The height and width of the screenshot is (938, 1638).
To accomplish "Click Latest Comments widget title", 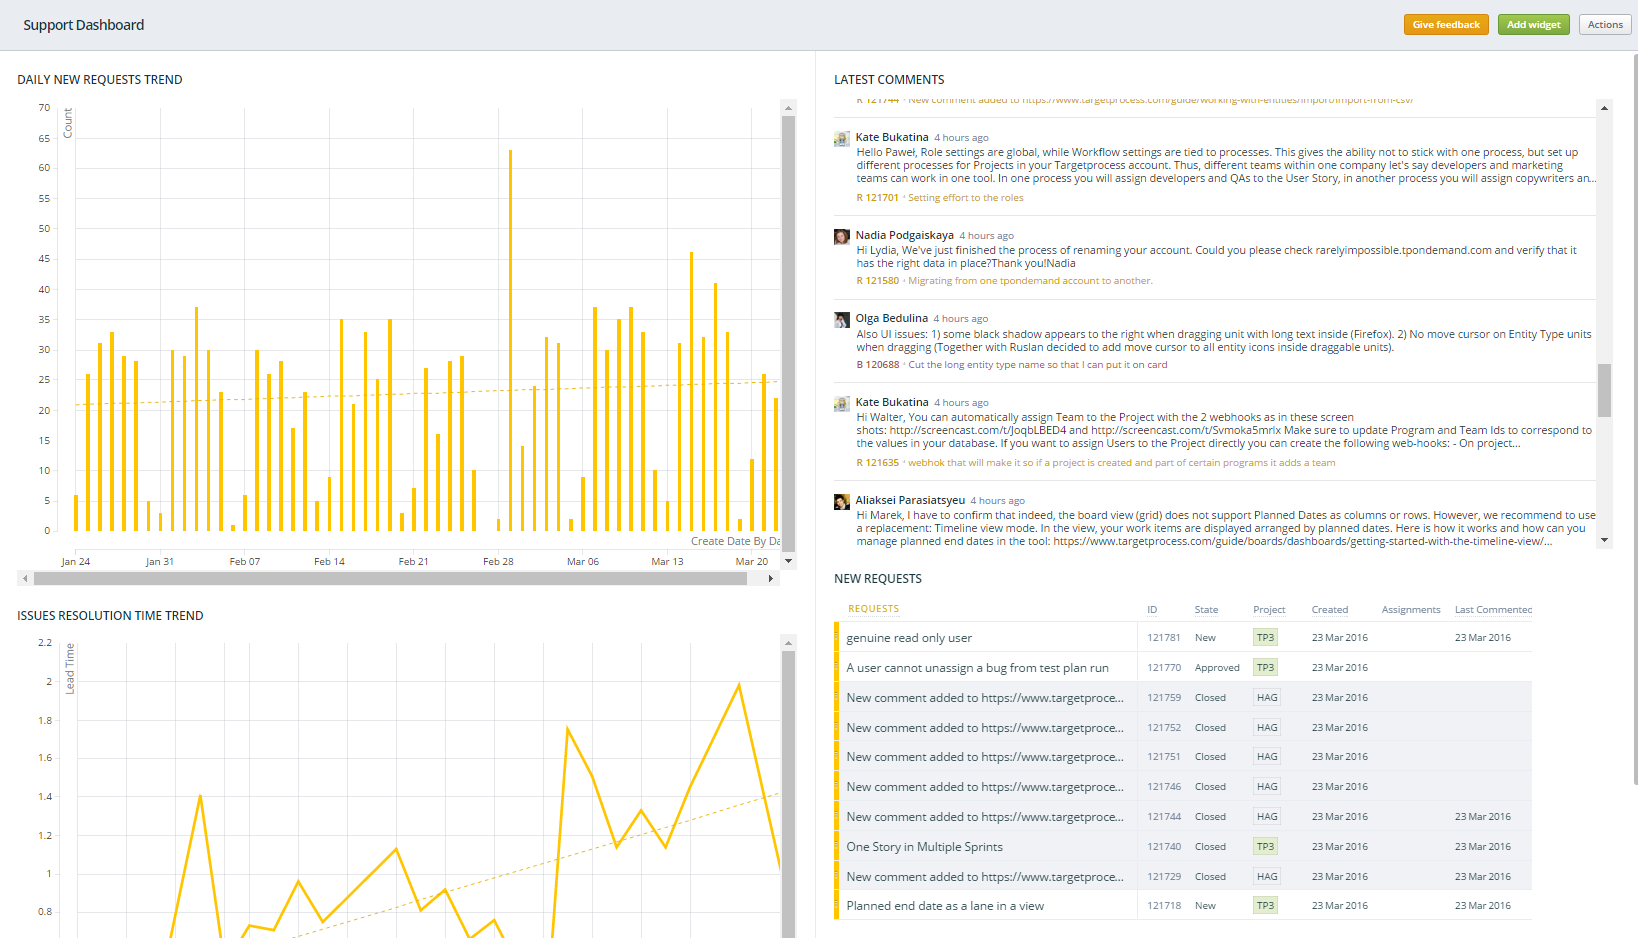I will 889,80.
